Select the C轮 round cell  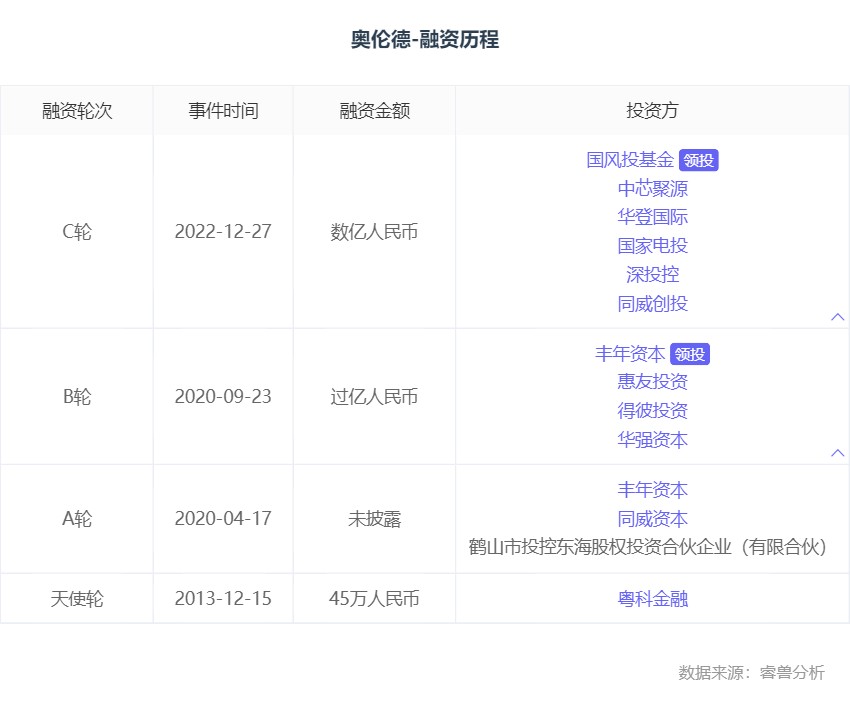[77, 231]
